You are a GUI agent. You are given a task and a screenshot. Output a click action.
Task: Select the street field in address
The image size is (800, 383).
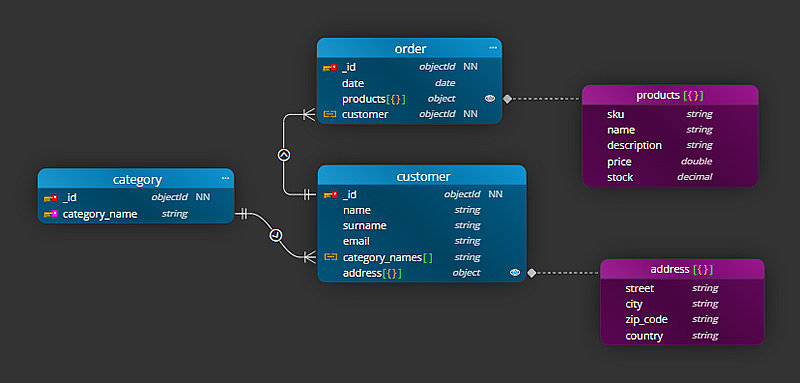(682, 289)
